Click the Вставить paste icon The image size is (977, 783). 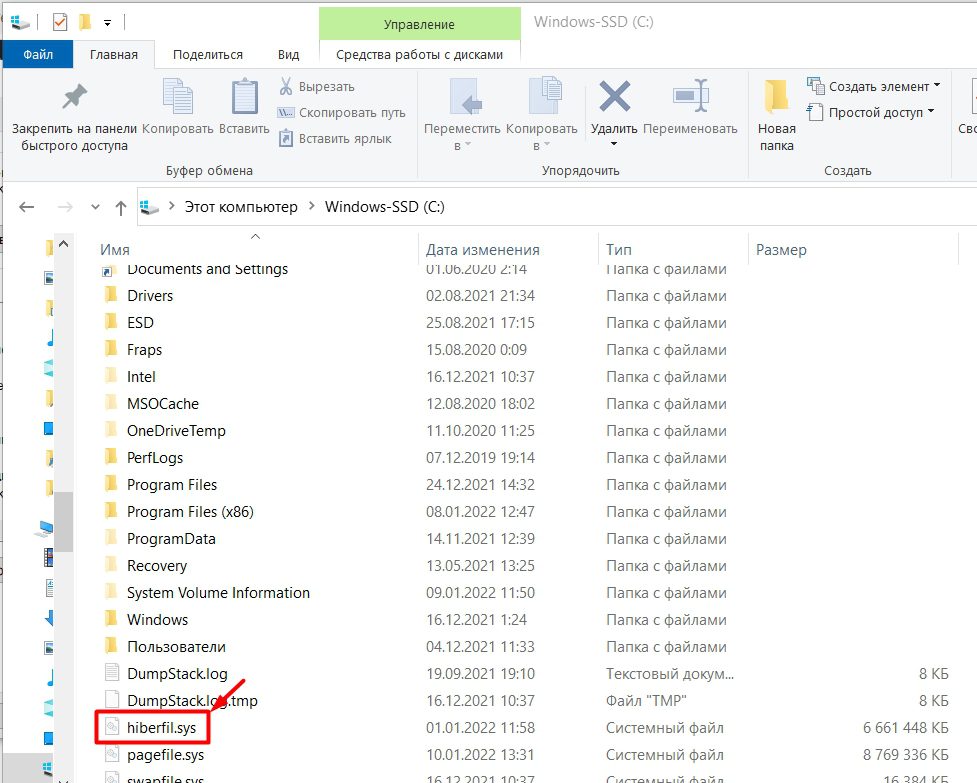(x=244, y=97)
